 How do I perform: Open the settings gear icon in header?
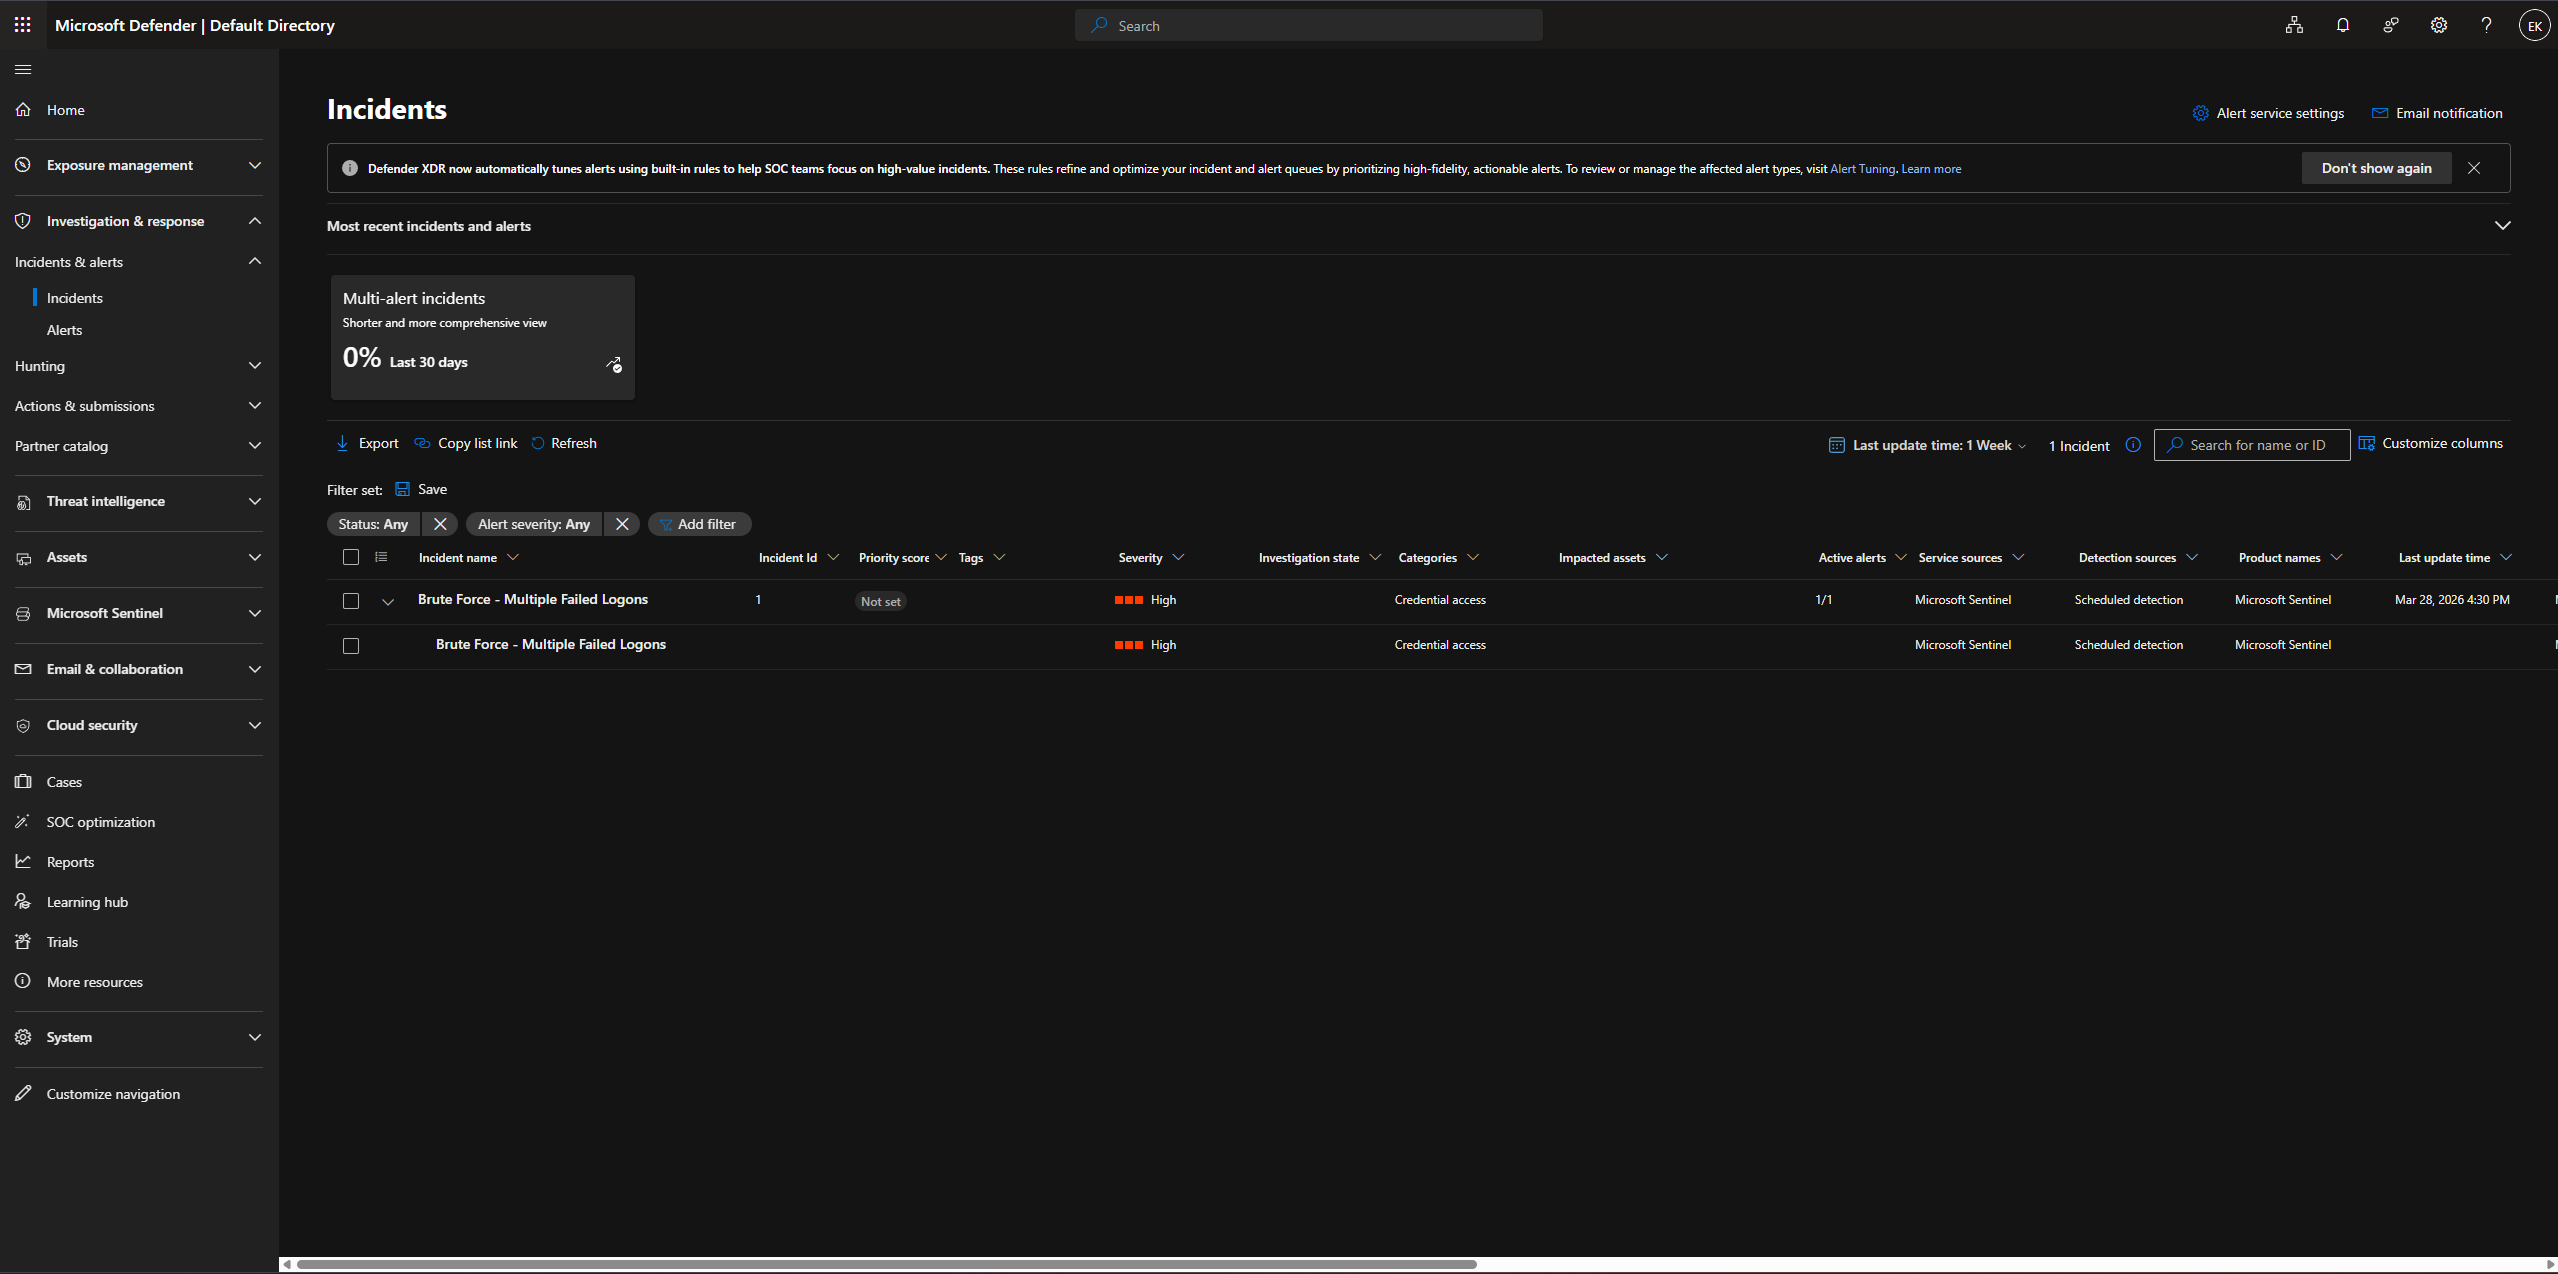[x=2439, y=25]
